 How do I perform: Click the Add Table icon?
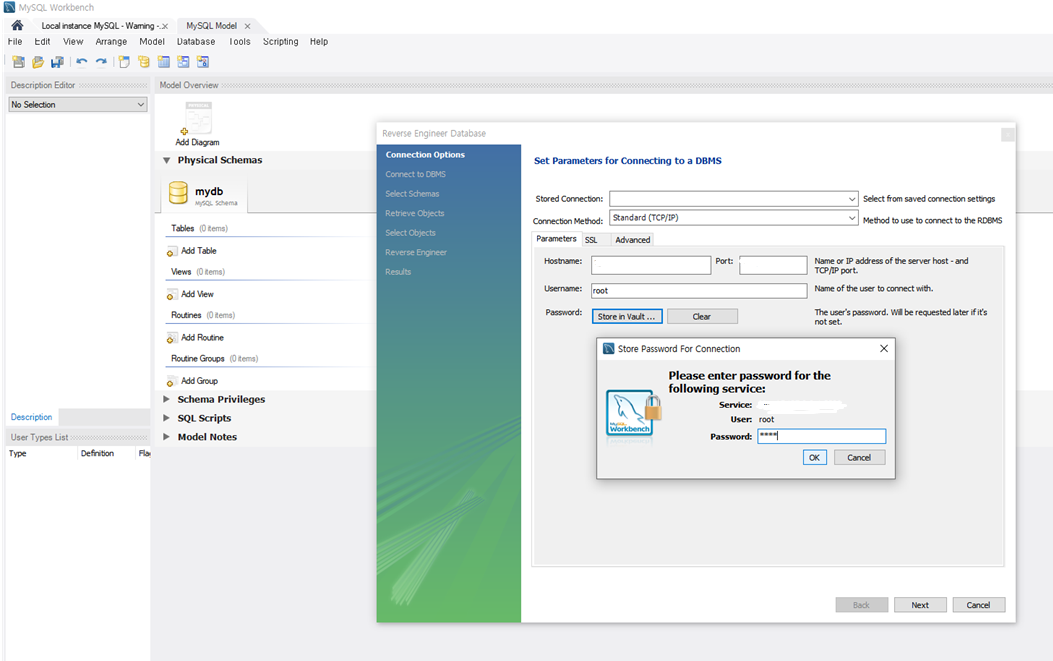click(x=171, y=252)
